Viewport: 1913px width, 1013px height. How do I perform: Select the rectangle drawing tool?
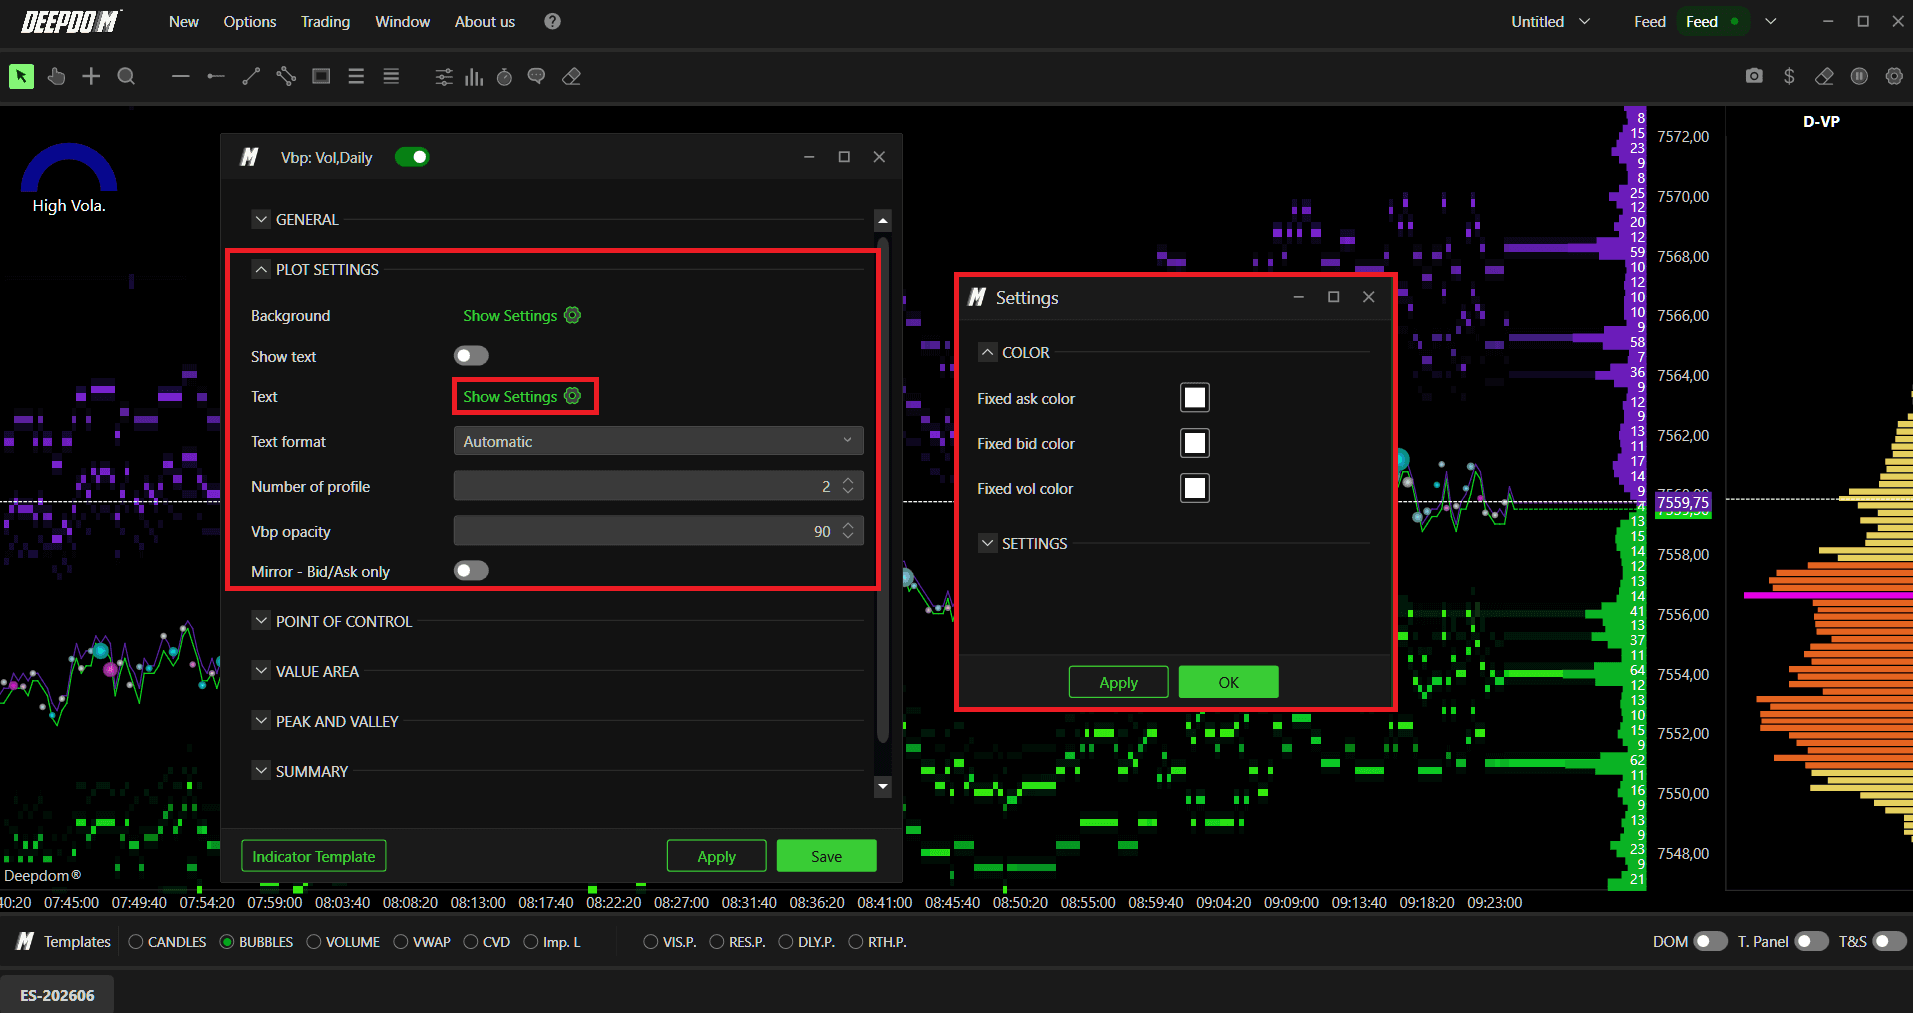tap(321, 76)
